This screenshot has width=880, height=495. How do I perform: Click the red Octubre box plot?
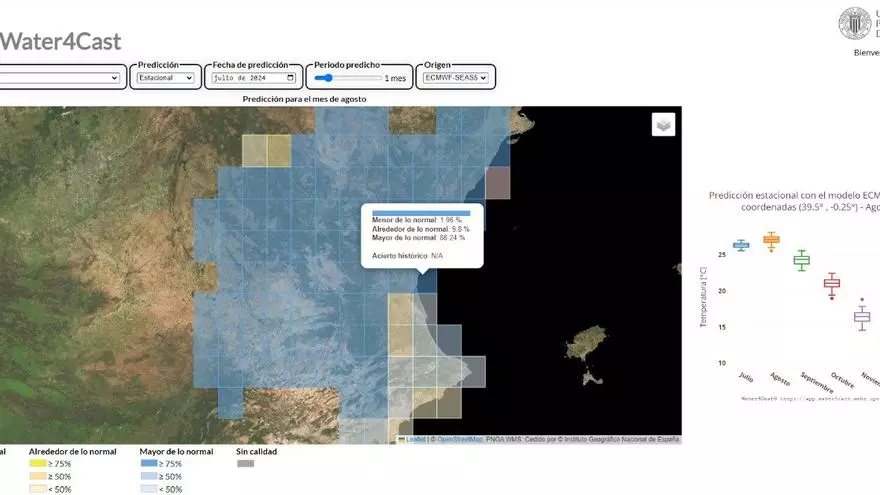pyautogui.click(x=831, y=284)
